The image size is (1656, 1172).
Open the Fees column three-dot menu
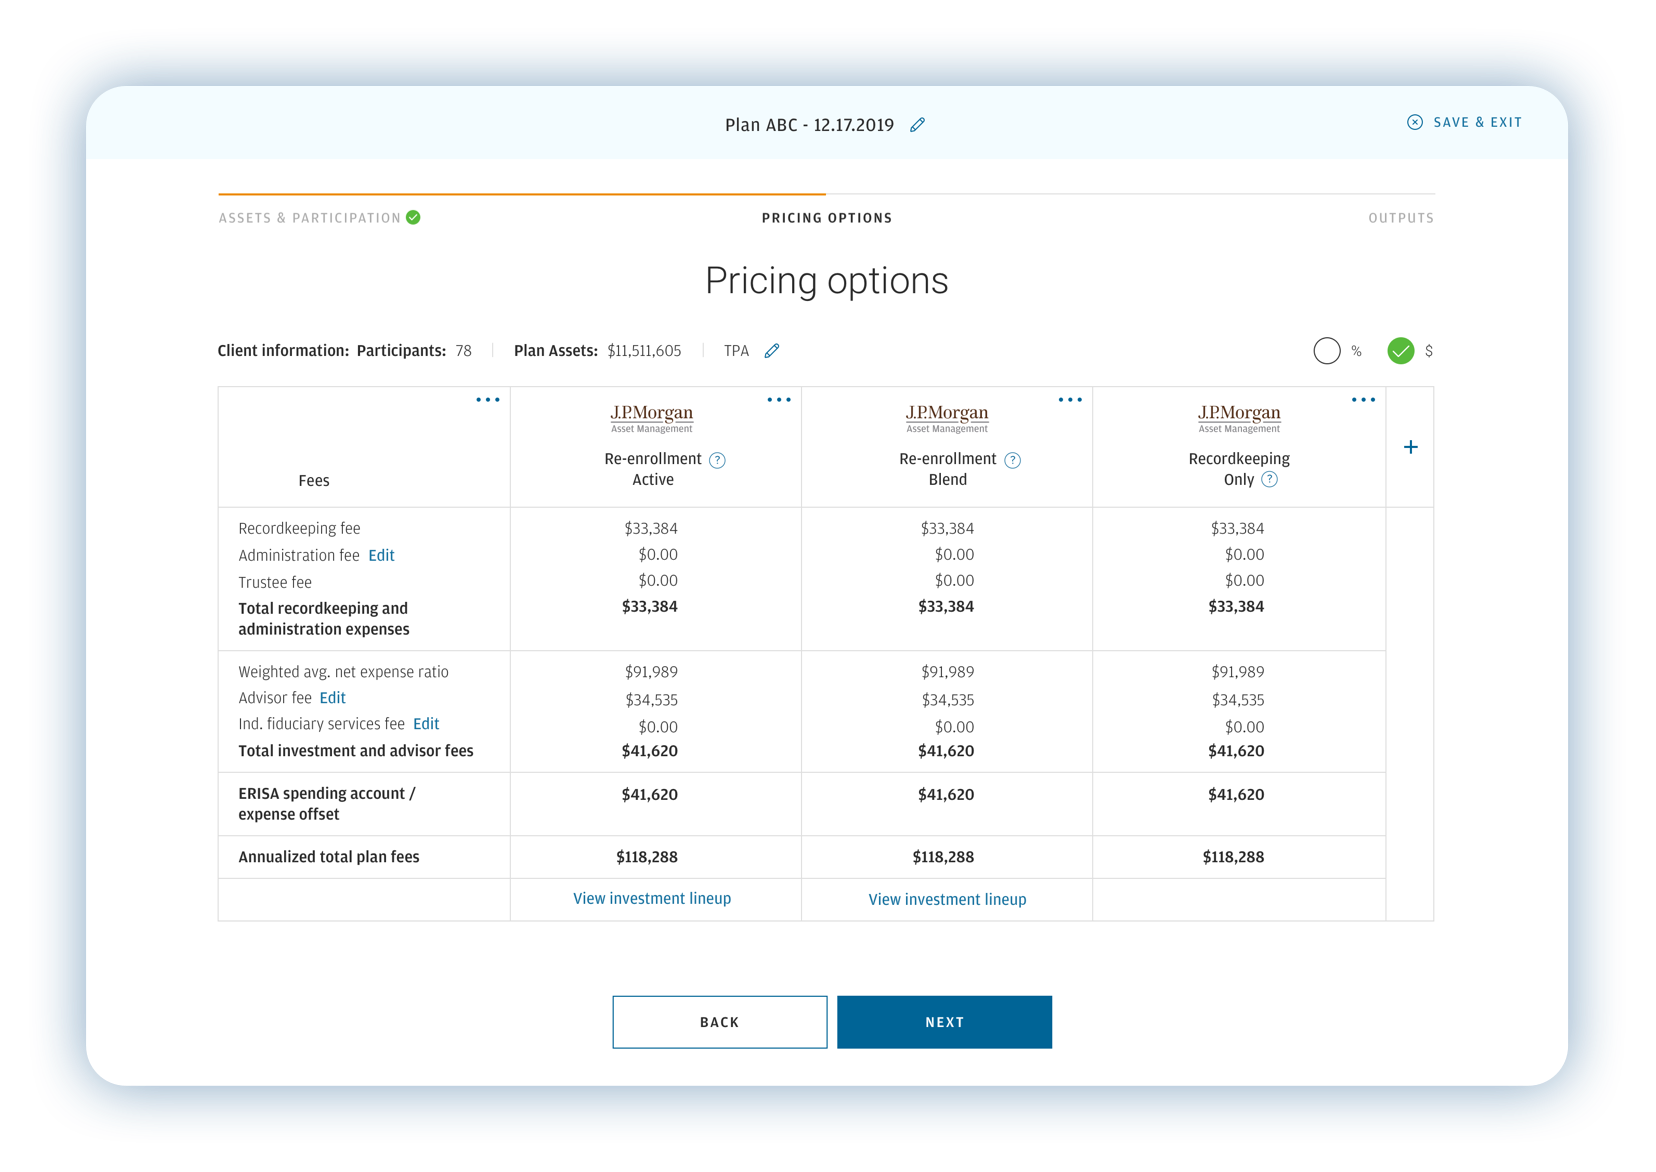[488, 400]
